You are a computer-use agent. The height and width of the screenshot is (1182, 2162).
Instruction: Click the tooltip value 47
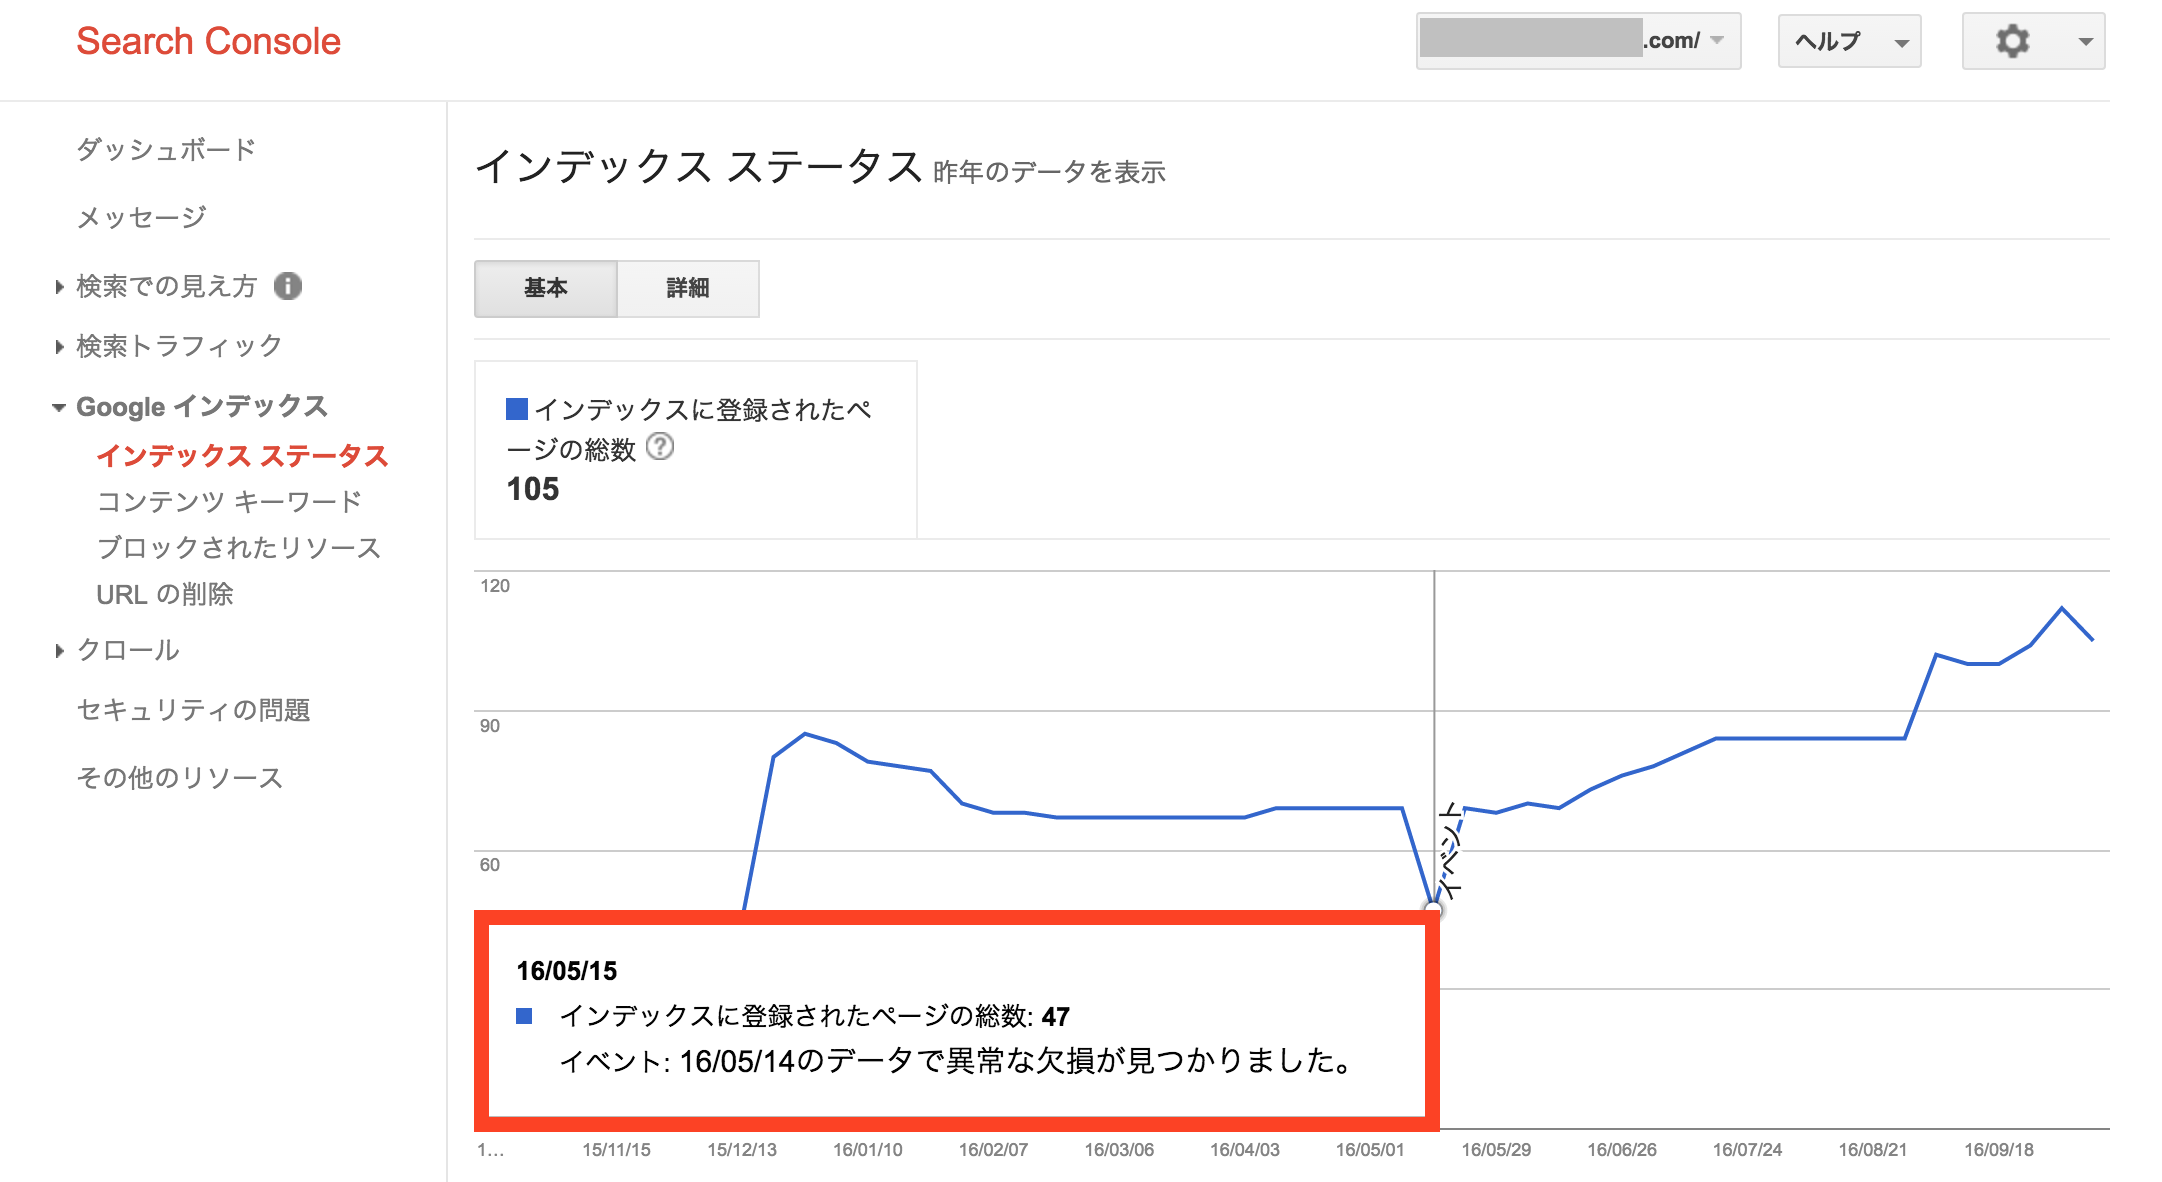click(x=1056, y=1017)
